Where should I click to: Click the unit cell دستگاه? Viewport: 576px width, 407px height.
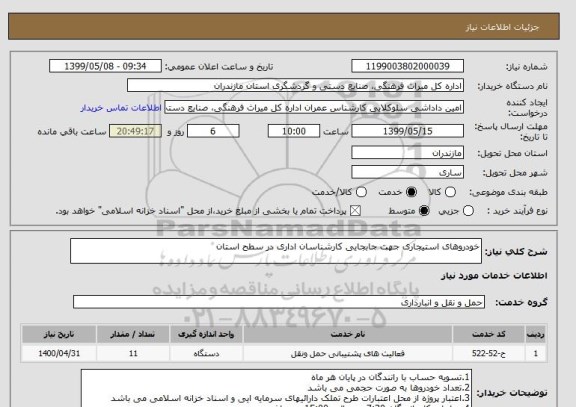206,353
